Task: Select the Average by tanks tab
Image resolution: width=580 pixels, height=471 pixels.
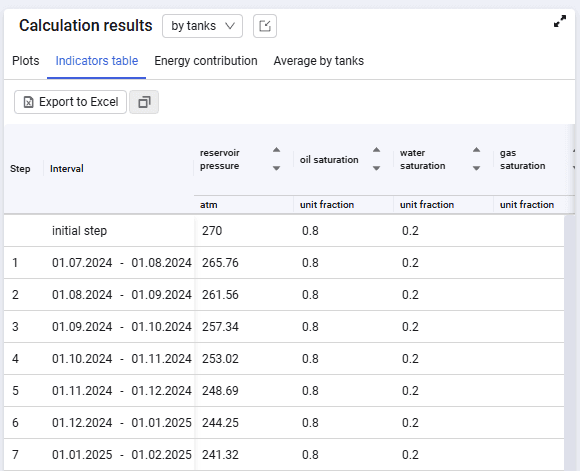Action: (318, 61)
